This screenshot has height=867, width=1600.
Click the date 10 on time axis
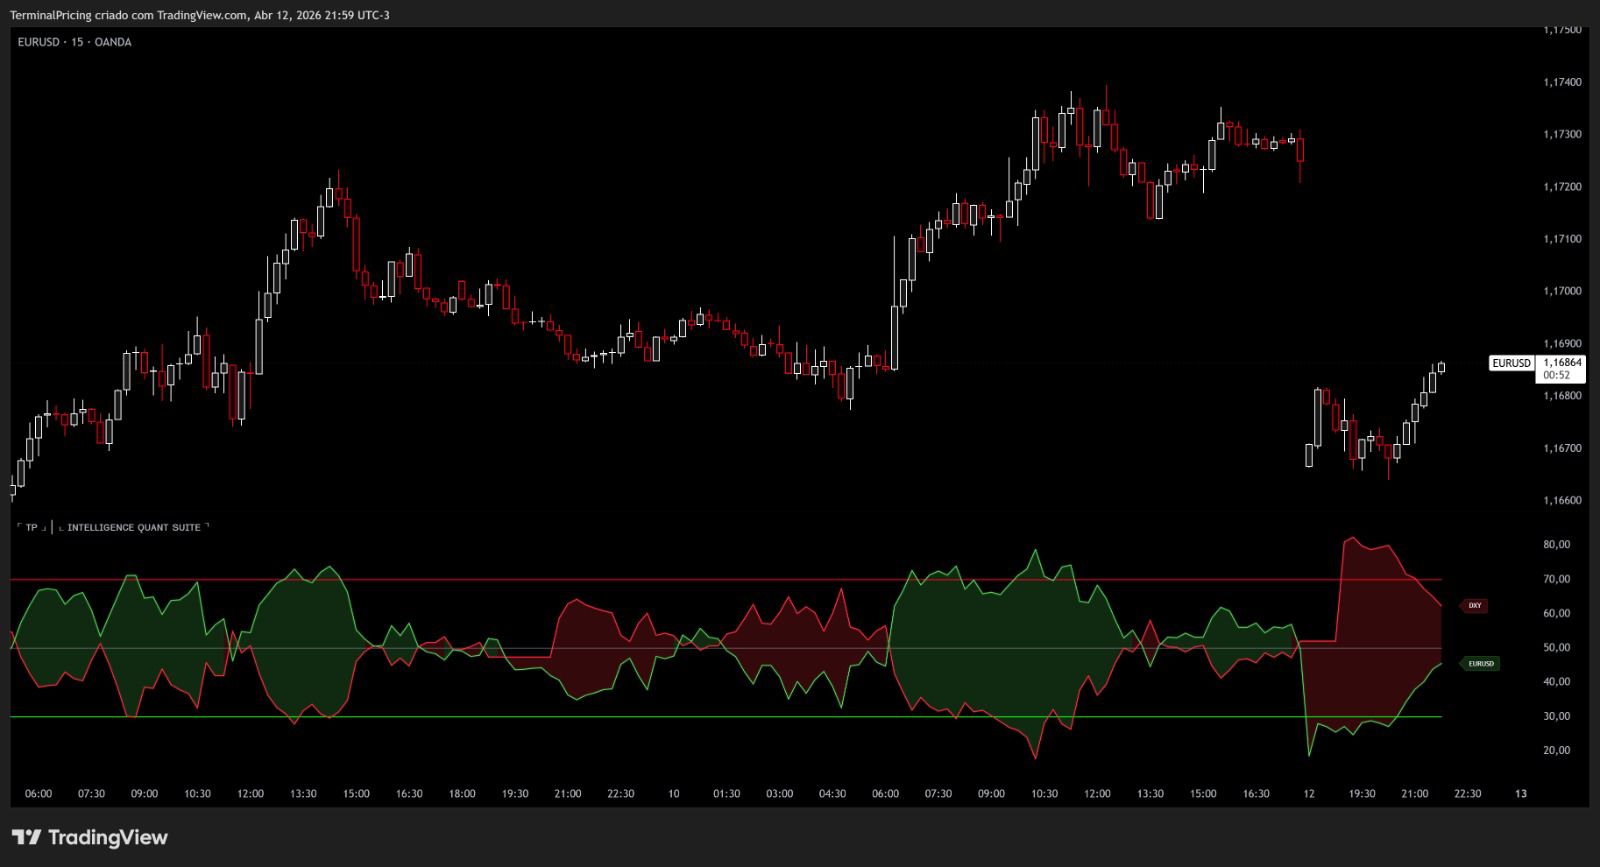(673, 794)
